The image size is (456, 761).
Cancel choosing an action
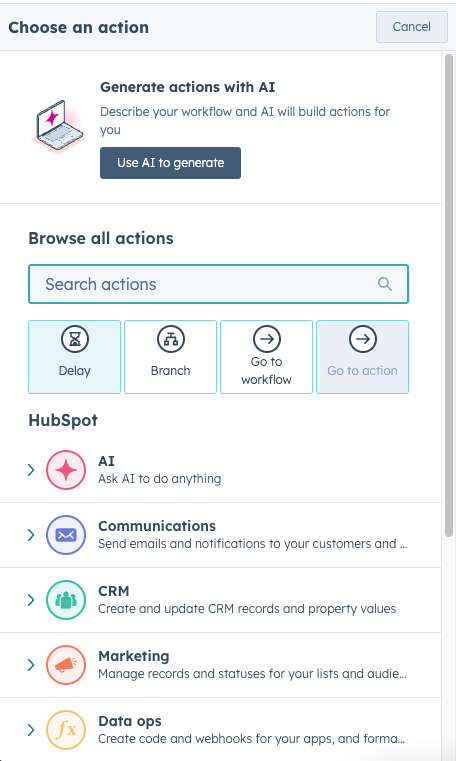[x=411, y=27]
